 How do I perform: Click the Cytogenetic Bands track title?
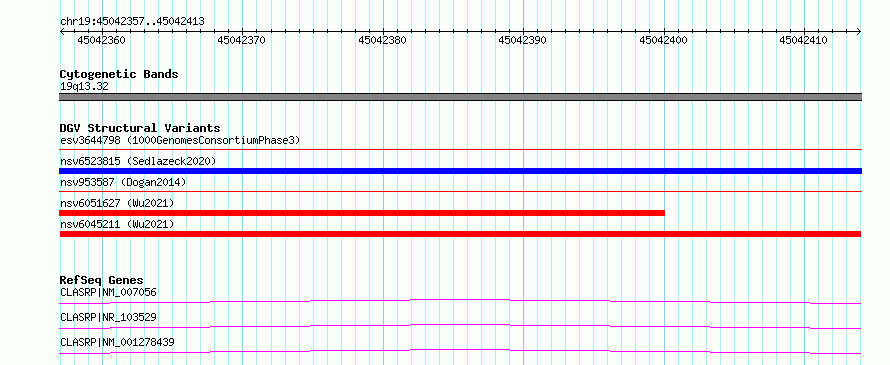click(x=119, y=74)
